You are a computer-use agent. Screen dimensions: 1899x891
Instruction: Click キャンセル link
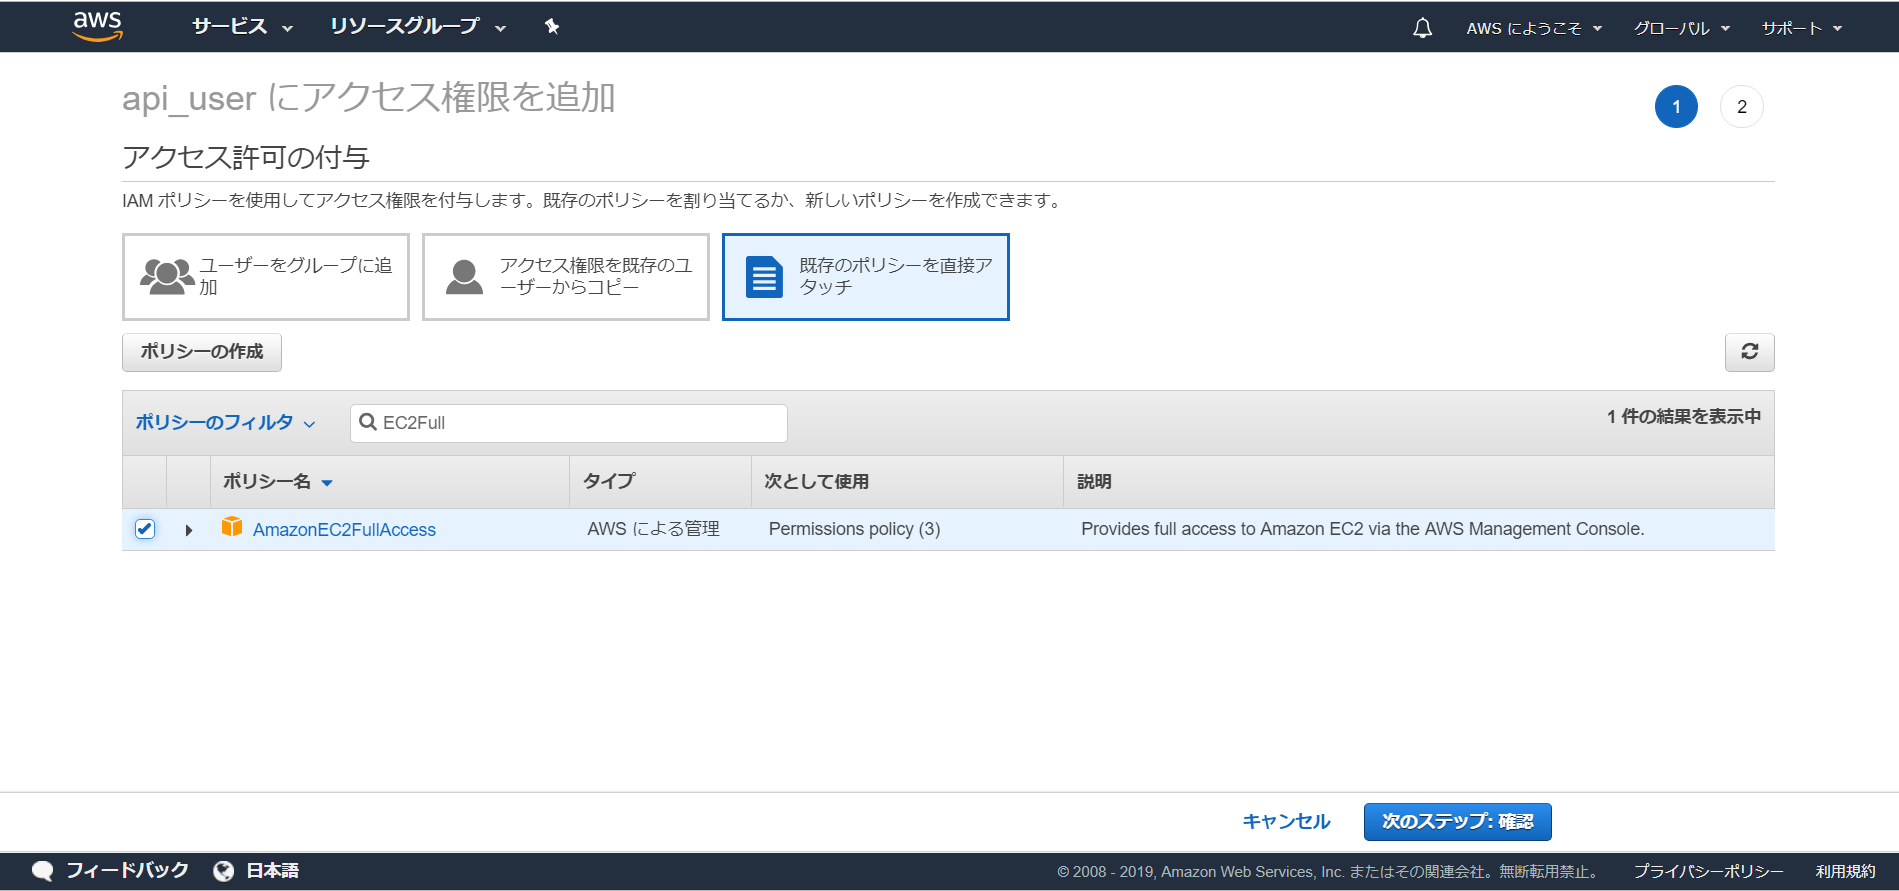1286,821
